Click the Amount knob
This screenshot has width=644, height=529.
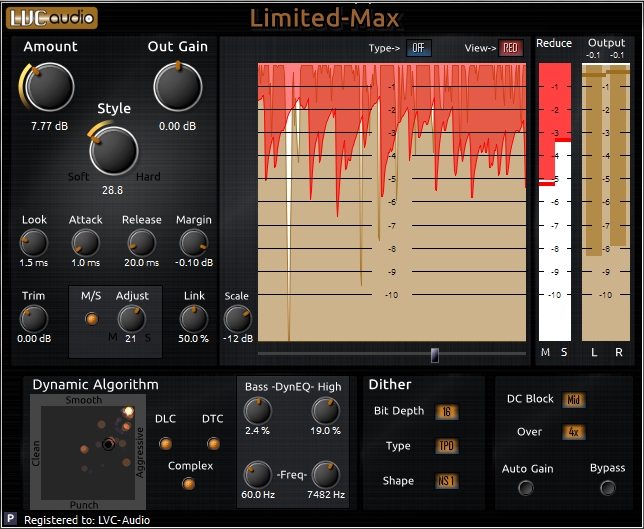[50, 88]
